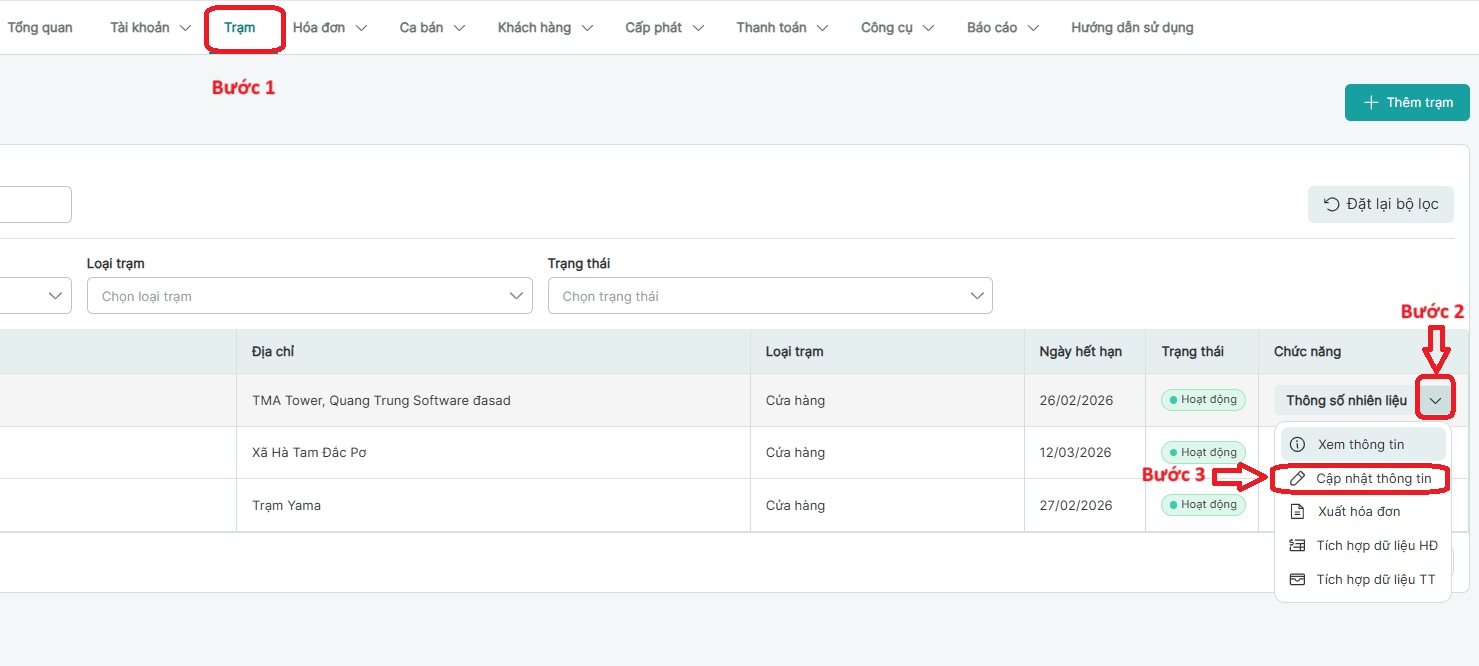Expand the chevron next to Thông số nhiên liệu
This screenshot has width=1479, height=666.
(x=1436, y=401)
